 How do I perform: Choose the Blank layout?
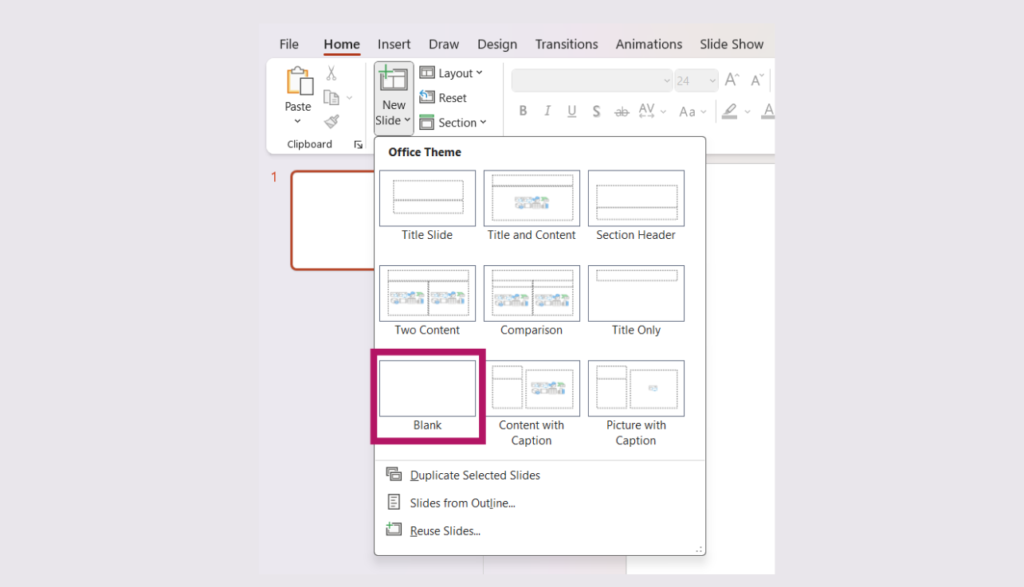(x=427, y=396)
